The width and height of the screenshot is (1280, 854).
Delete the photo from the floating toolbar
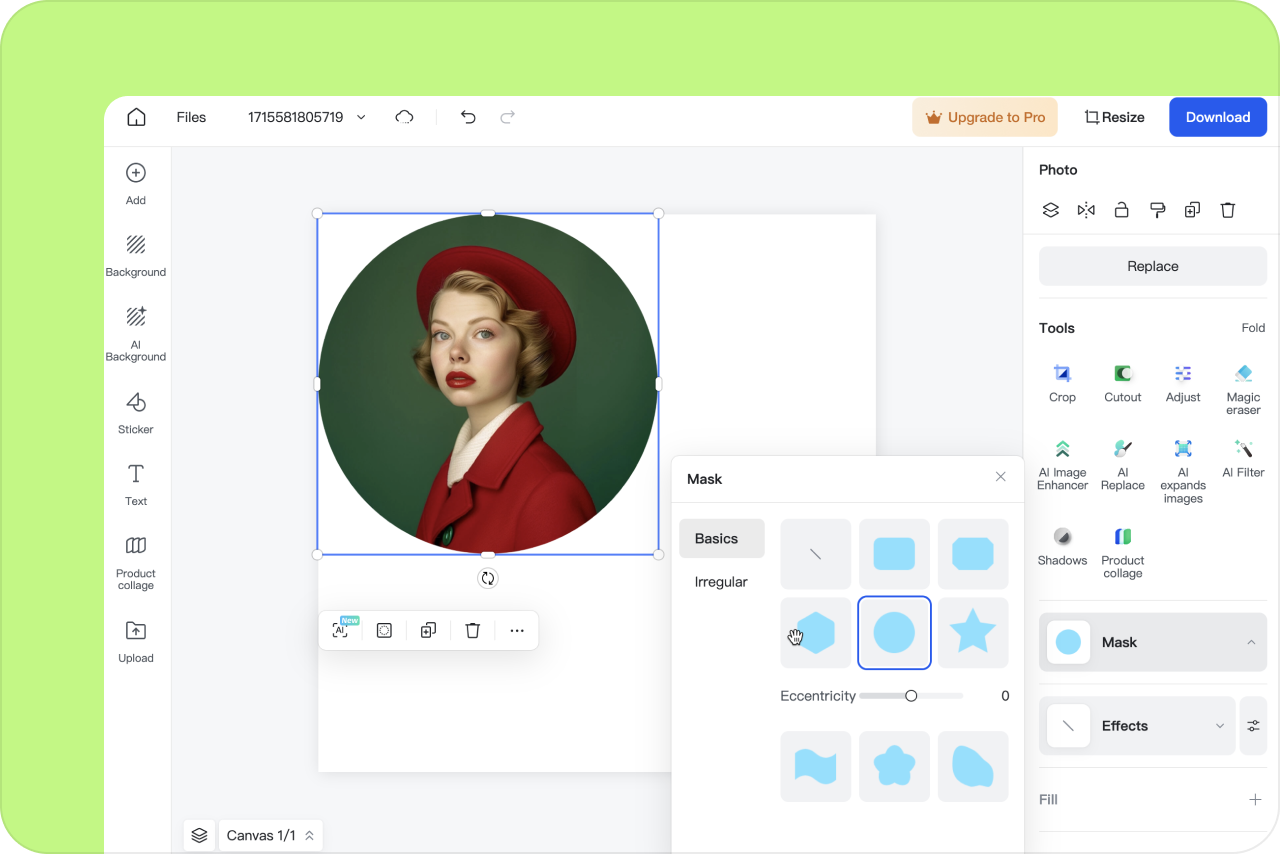(x=473, y=630)
